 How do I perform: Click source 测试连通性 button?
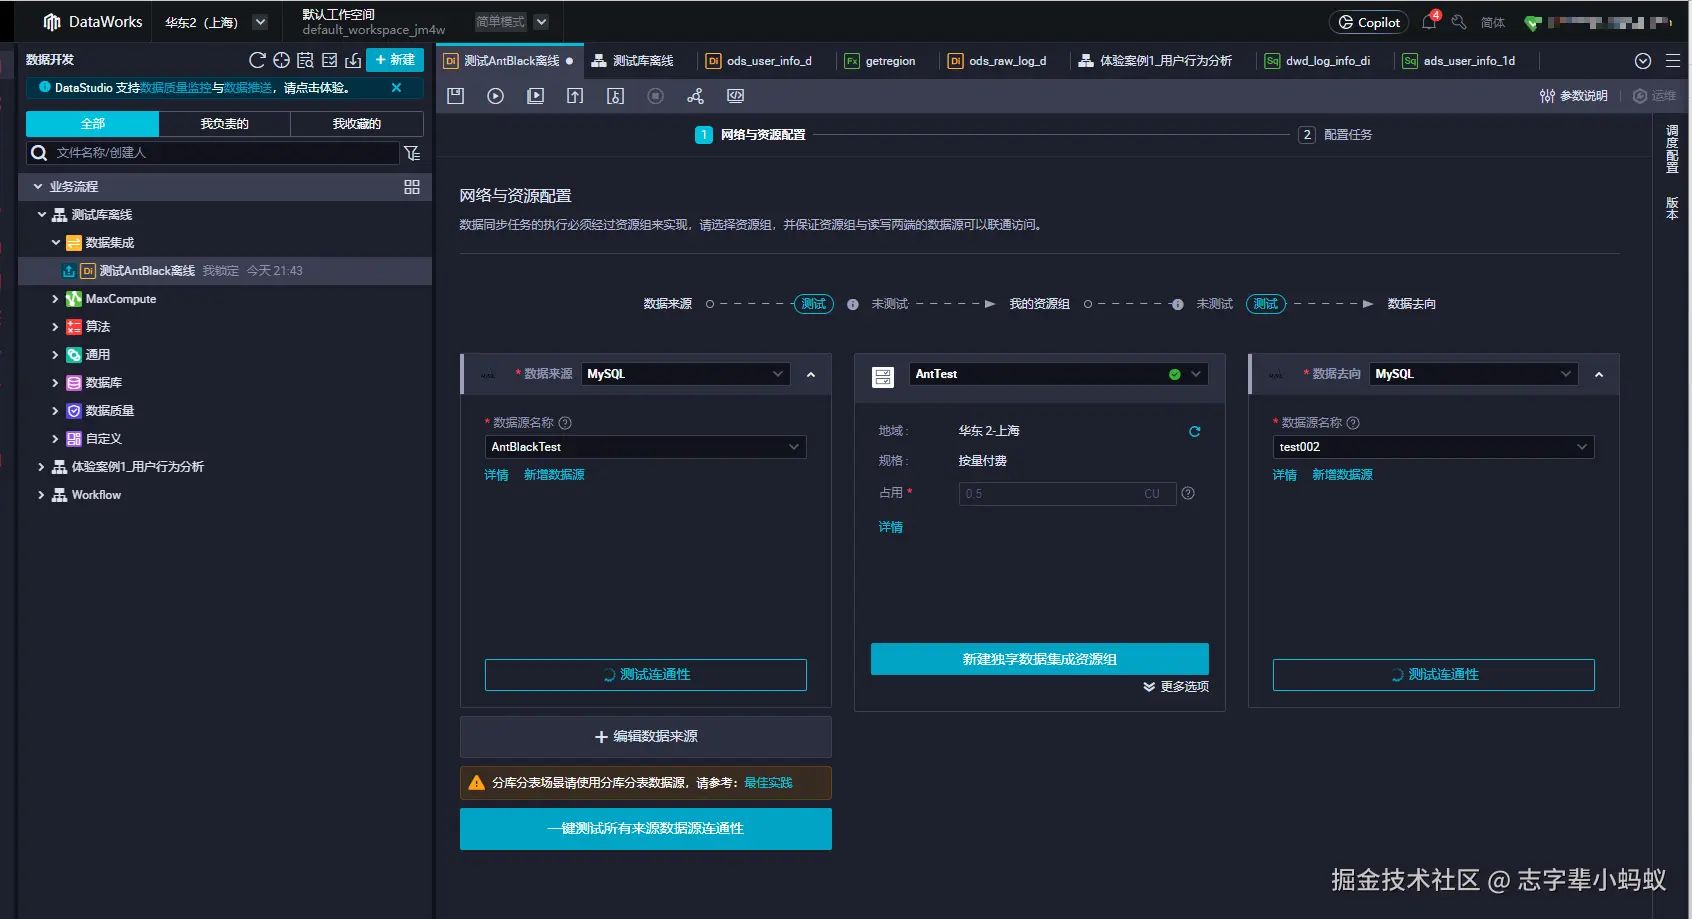coord(646,675)
